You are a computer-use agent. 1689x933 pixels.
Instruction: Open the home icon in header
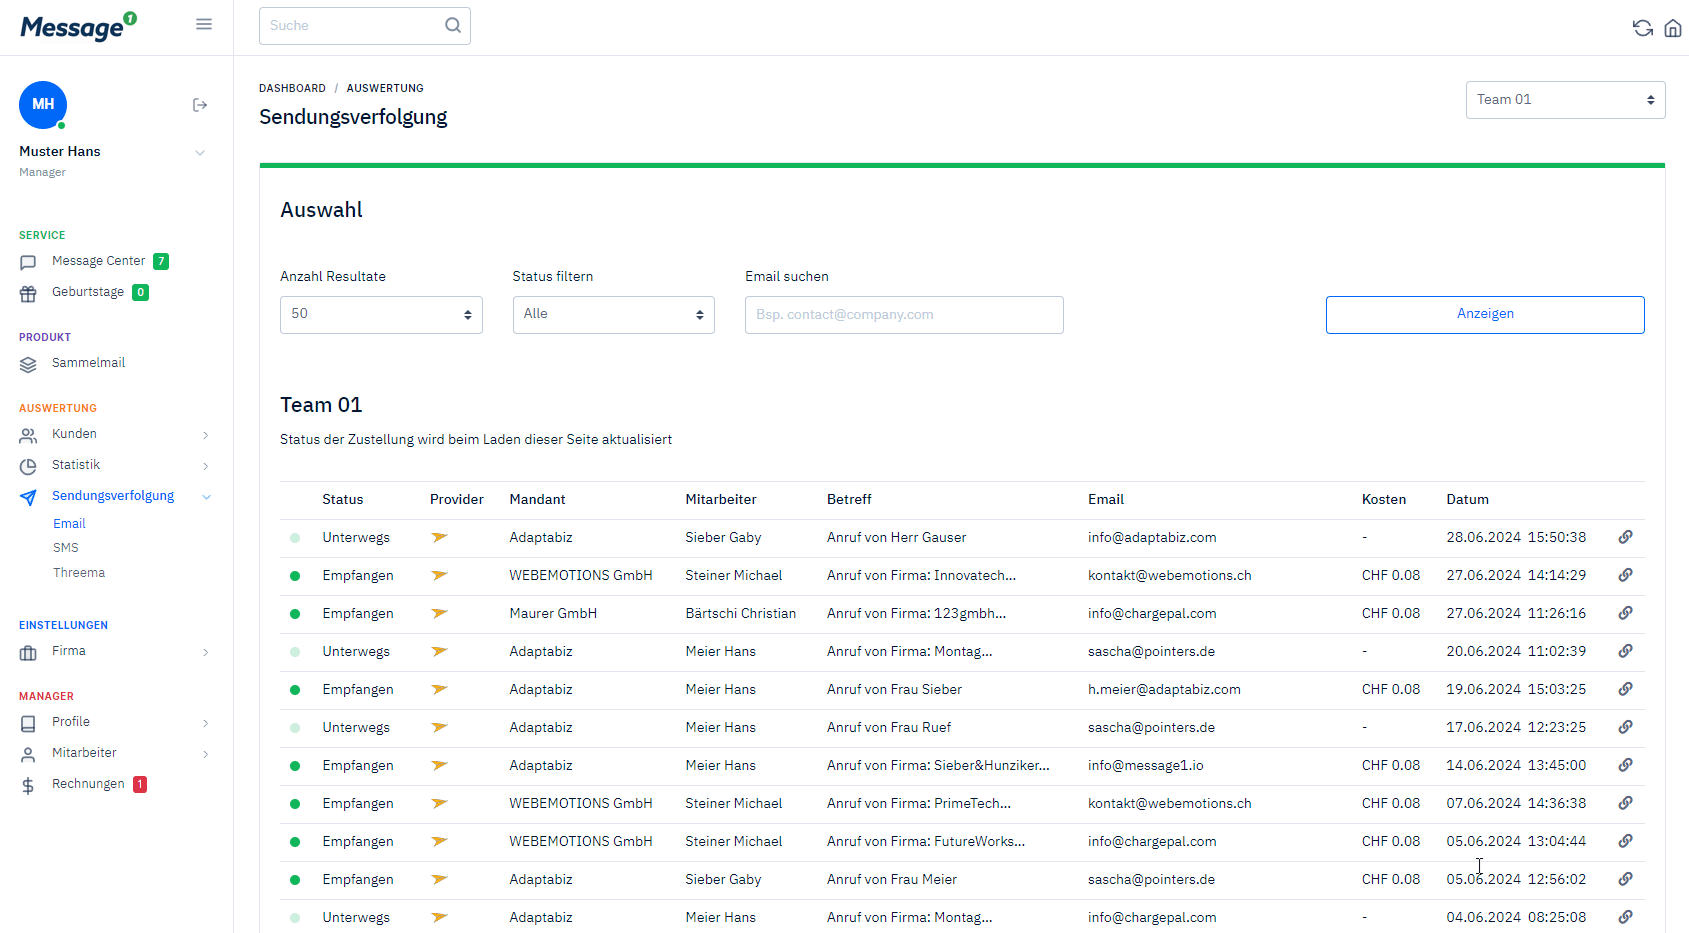(1672, 28)
